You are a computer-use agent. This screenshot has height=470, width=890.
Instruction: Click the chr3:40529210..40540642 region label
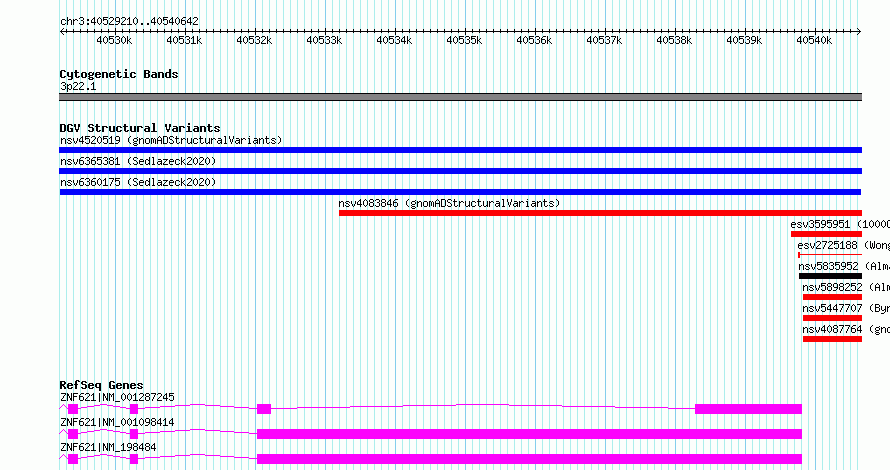tap(129, 22)
